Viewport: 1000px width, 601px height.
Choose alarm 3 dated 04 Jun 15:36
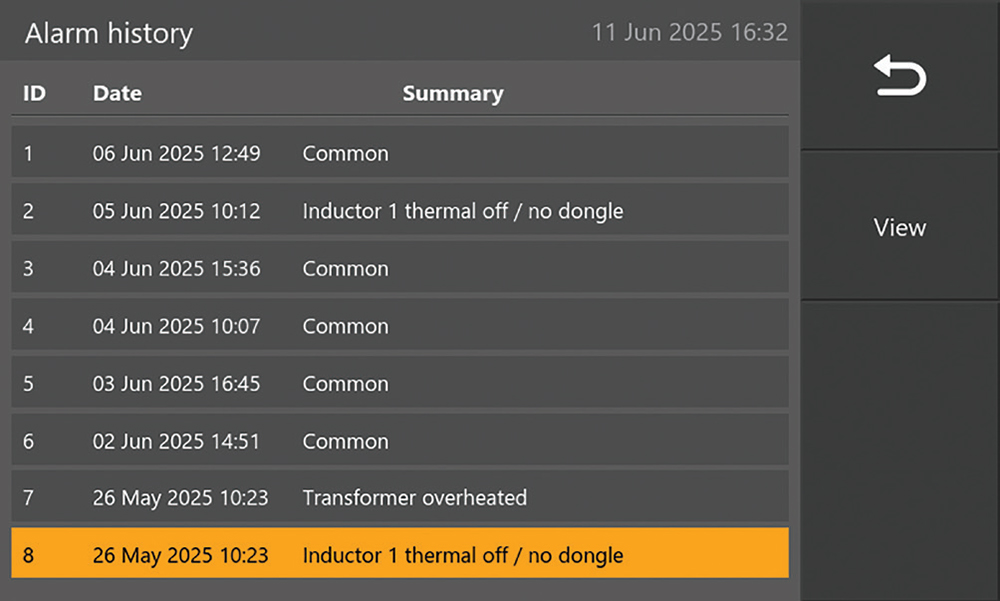pyautogui.click(x=400, y=269)
